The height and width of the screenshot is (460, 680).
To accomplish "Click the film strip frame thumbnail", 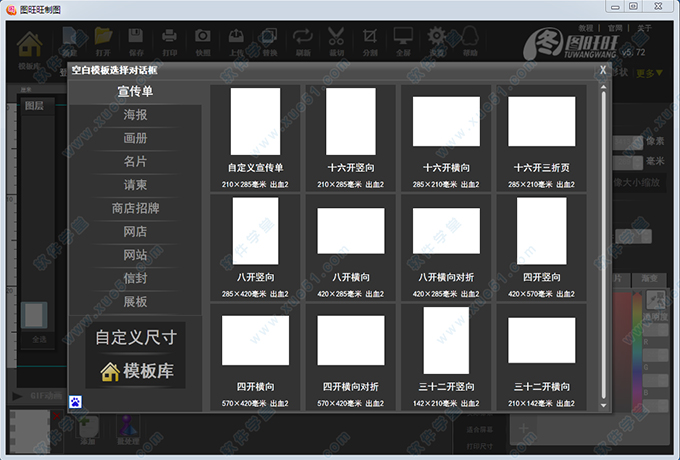I will 29,431.
